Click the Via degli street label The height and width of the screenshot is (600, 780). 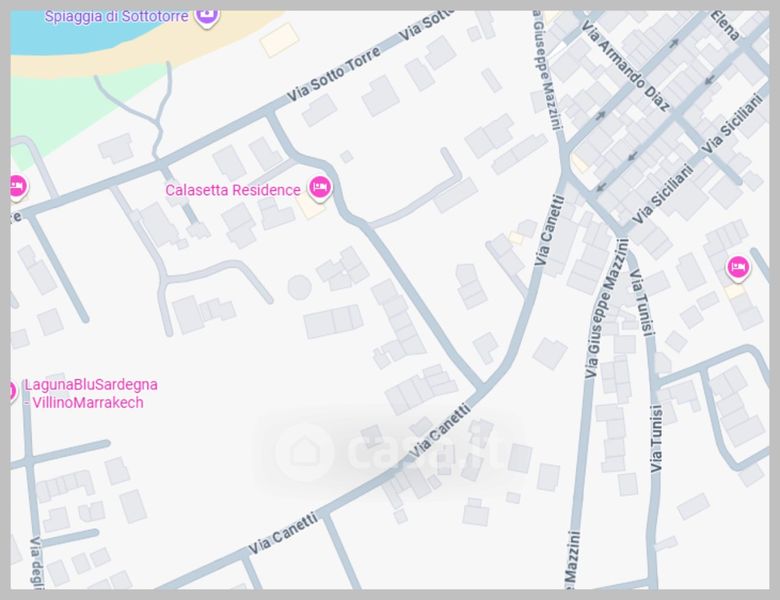[38, 563]
